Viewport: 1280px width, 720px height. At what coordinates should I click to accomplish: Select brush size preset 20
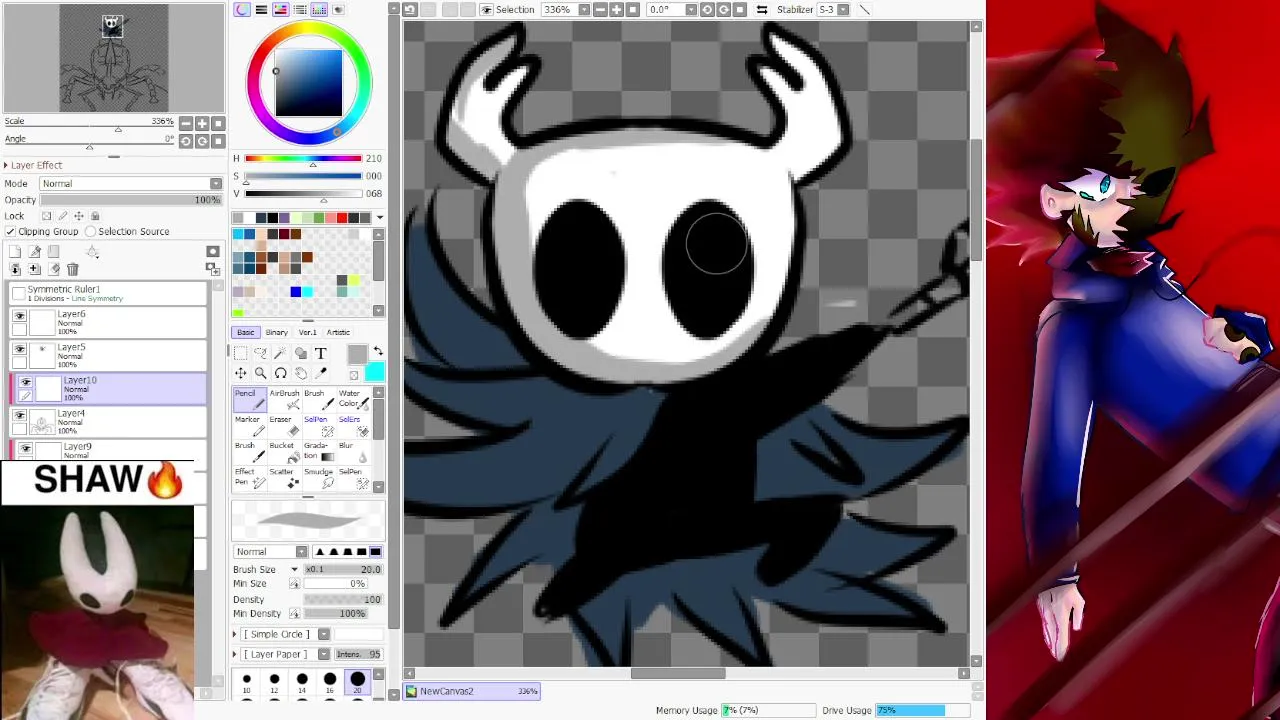coord(357,683)
